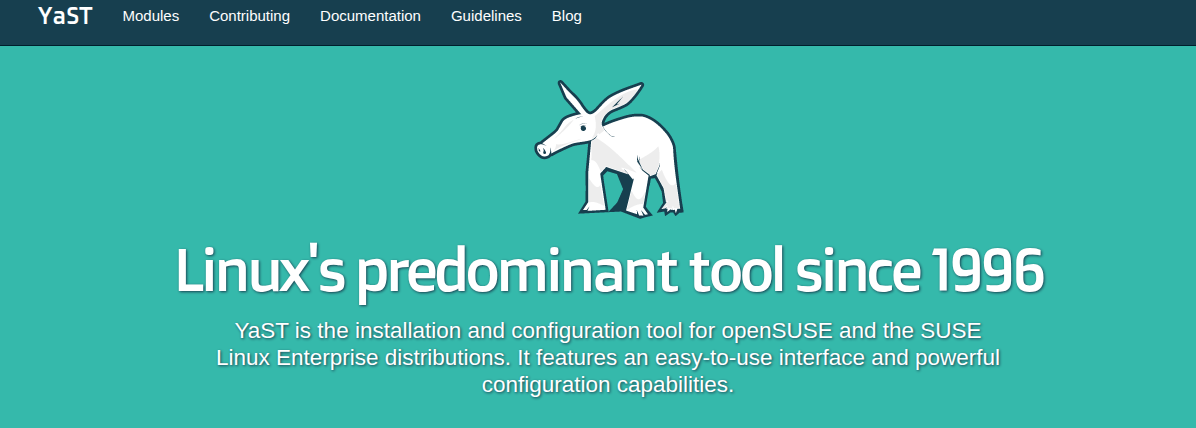Click the "easy-to-use interface" phrase
The image size is (1196, 428).
(x=746, y=358)
